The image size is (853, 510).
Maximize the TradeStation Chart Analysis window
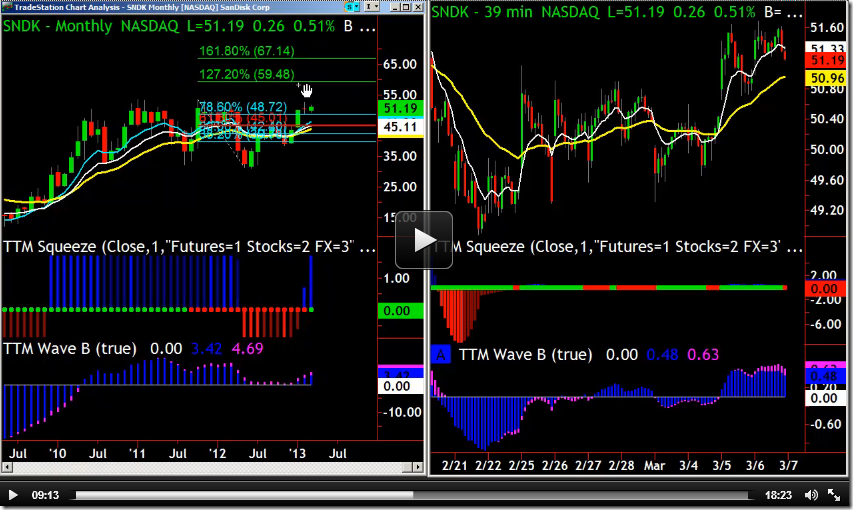(407, 7)
